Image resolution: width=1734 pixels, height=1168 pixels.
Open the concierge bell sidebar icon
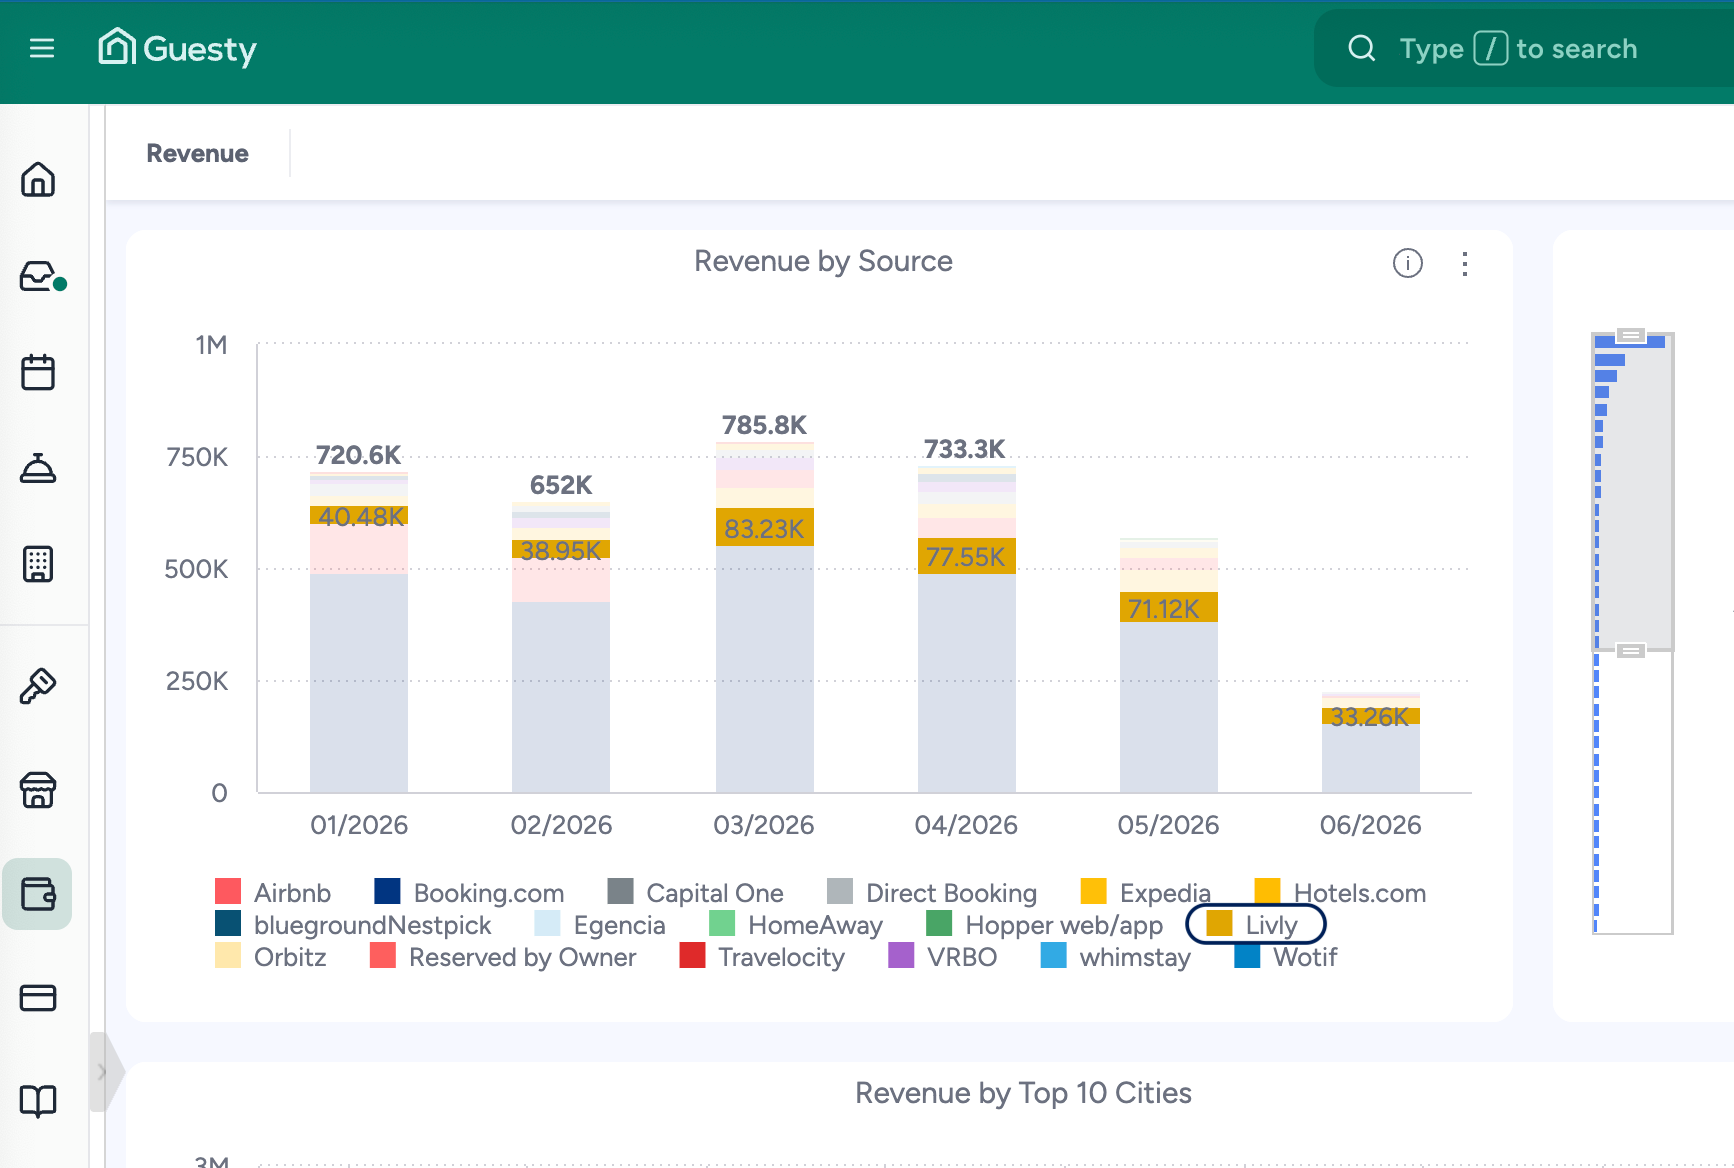pyautogui.click(x=38, y=468)
